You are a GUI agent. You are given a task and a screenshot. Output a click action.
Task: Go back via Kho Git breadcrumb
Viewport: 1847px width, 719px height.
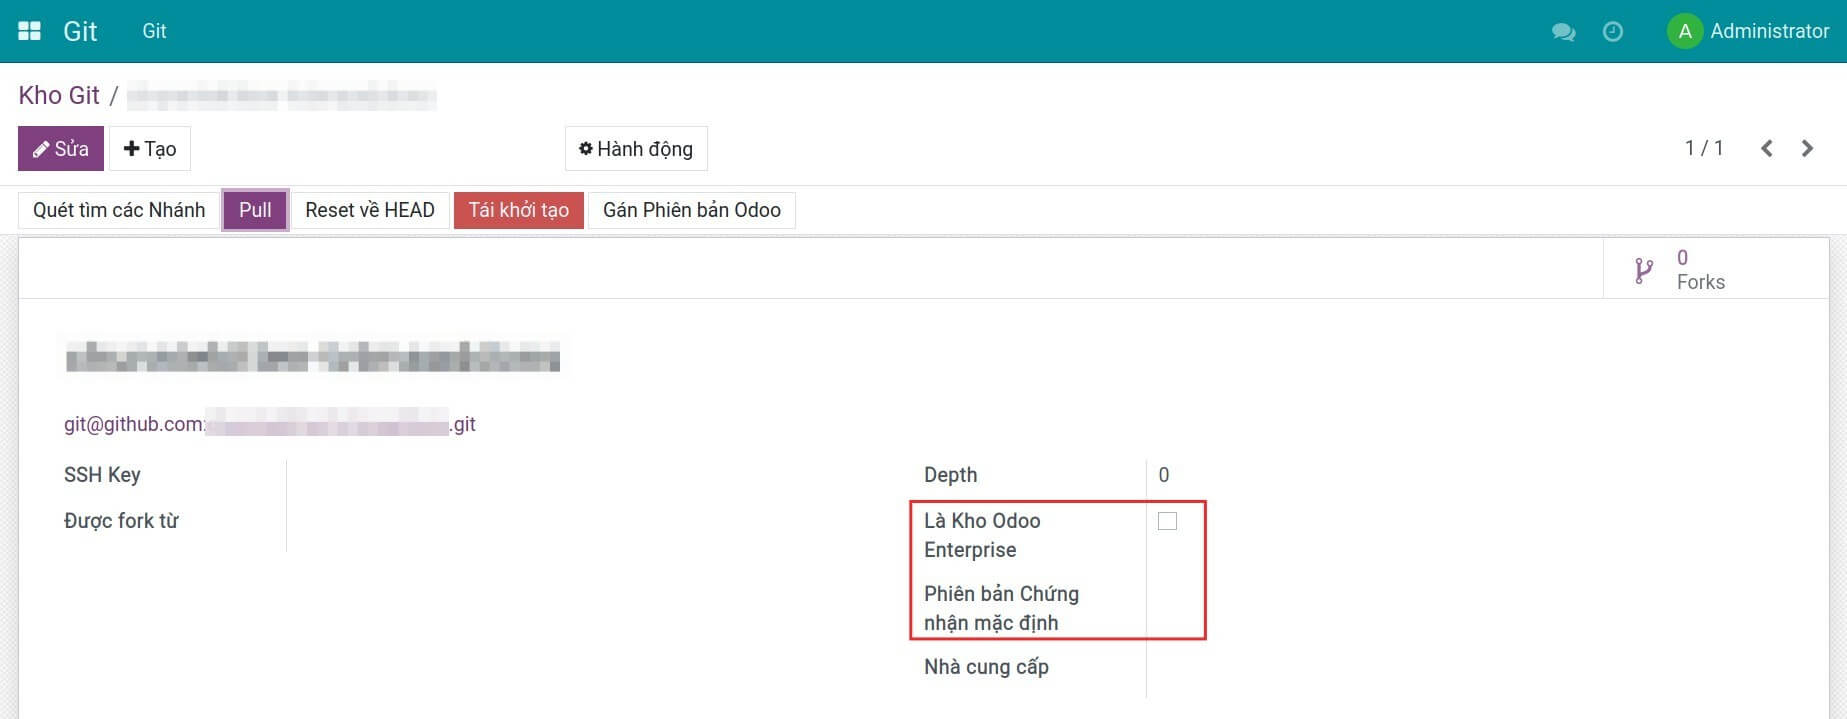(x=59, y=95)
